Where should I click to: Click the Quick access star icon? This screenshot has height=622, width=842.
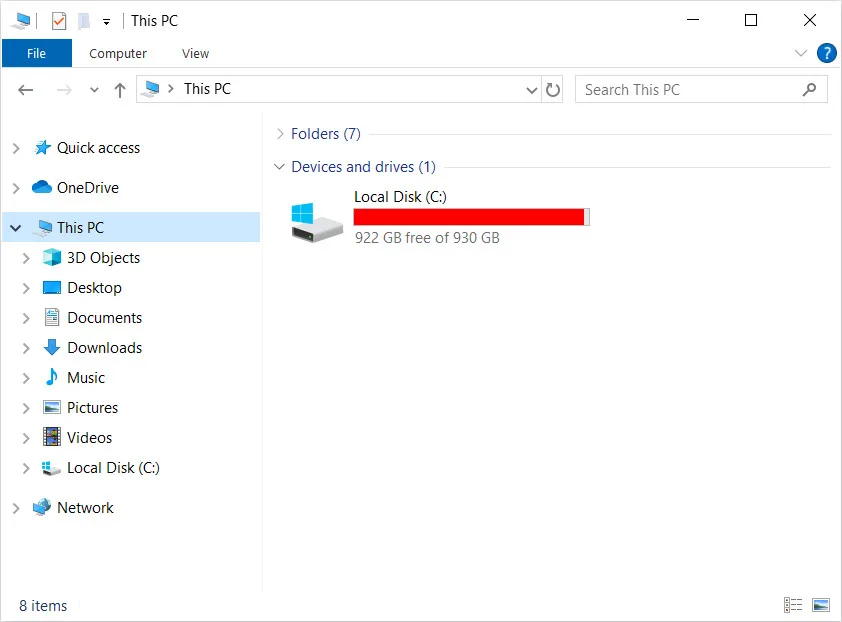tap(42, 147)
